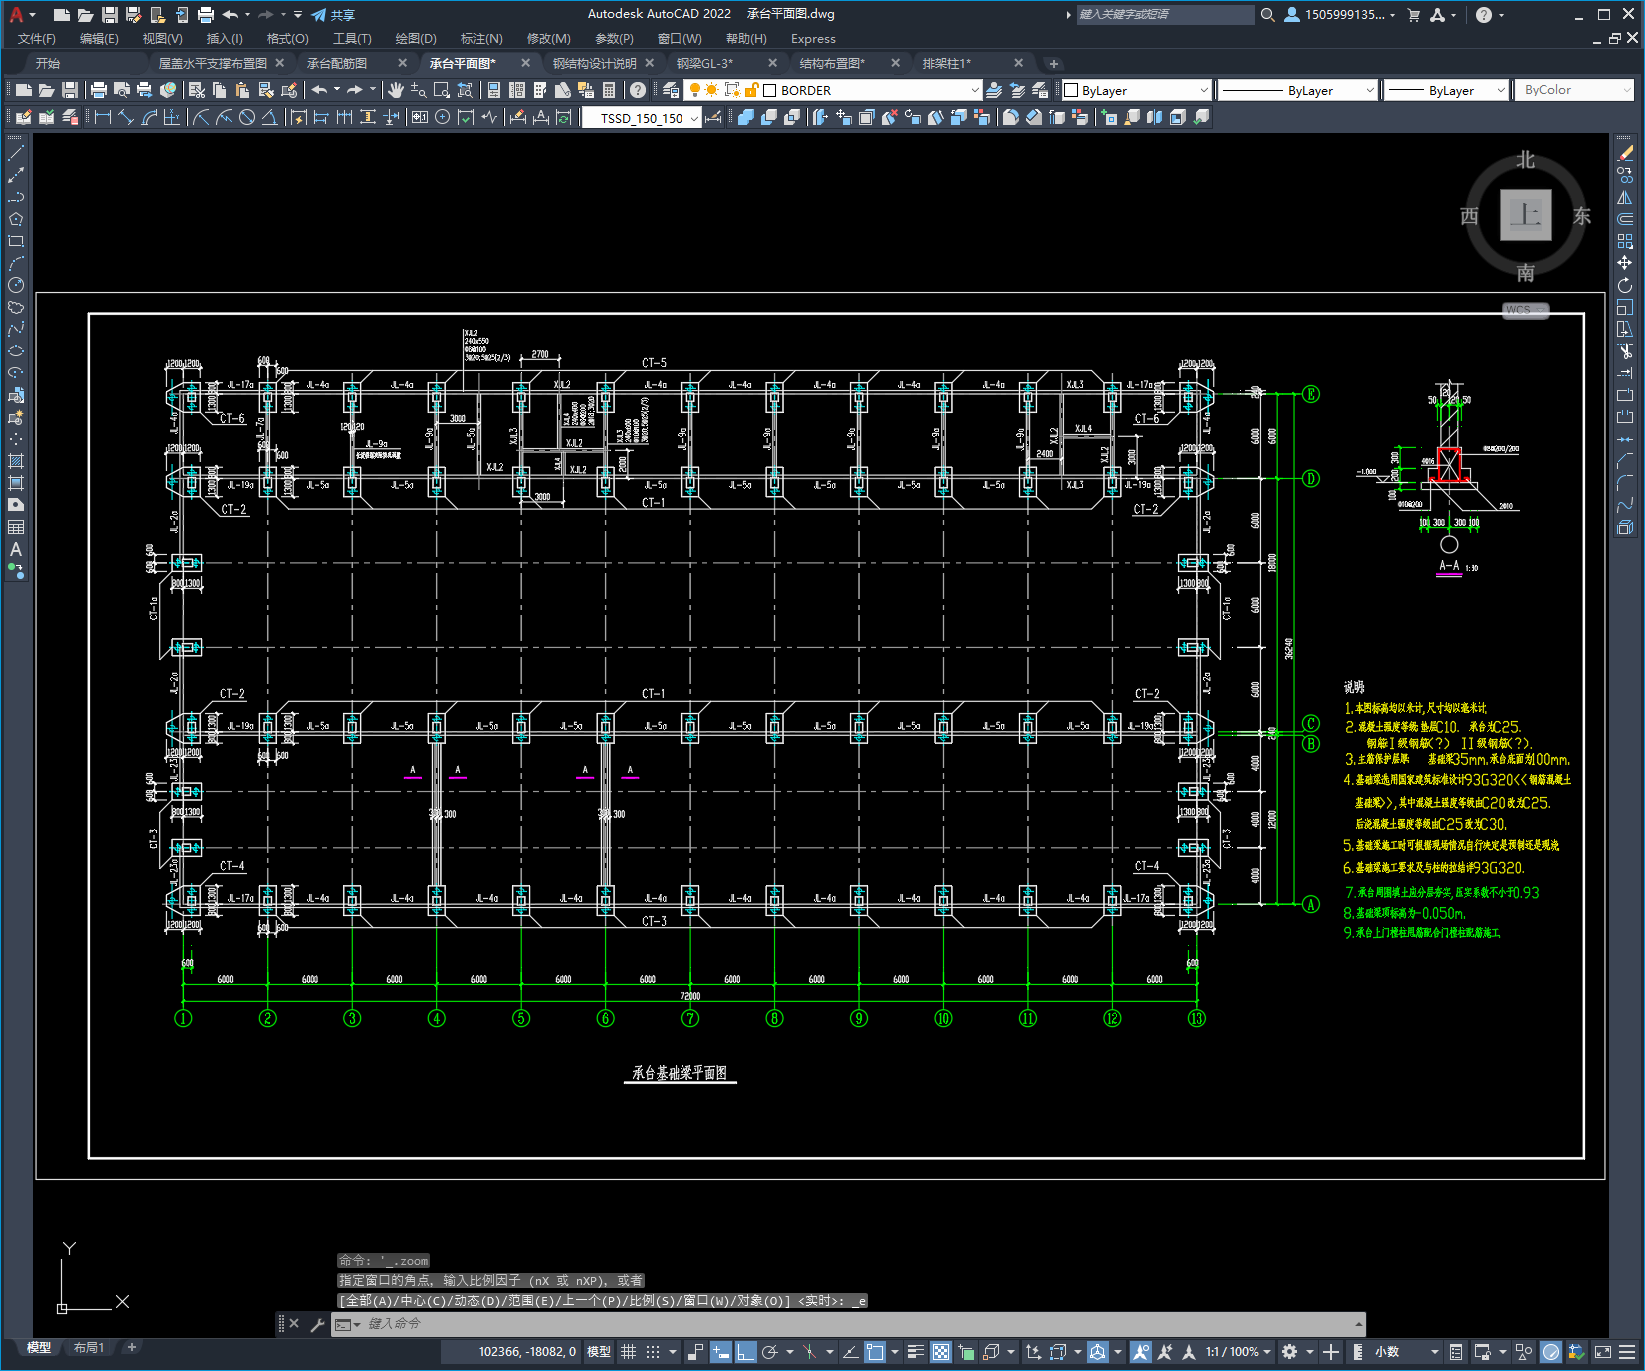Click the 模型 model space status button
Screen dimensions: 1645x1371
(599, 1352)
